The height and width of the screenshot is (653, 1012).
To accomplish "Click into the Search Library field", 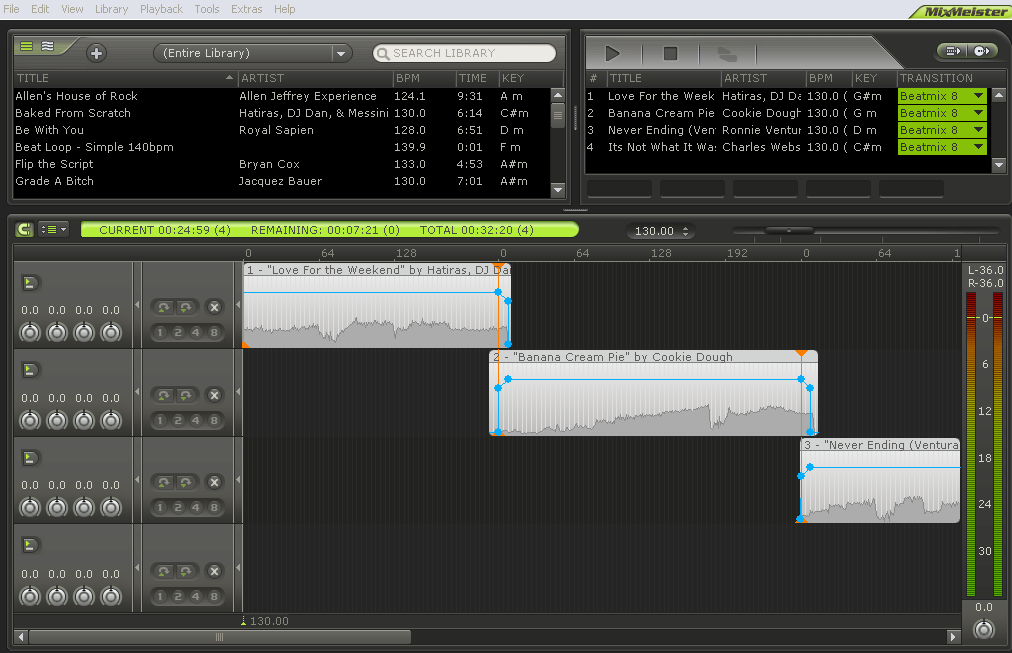I will click(464, 53).
